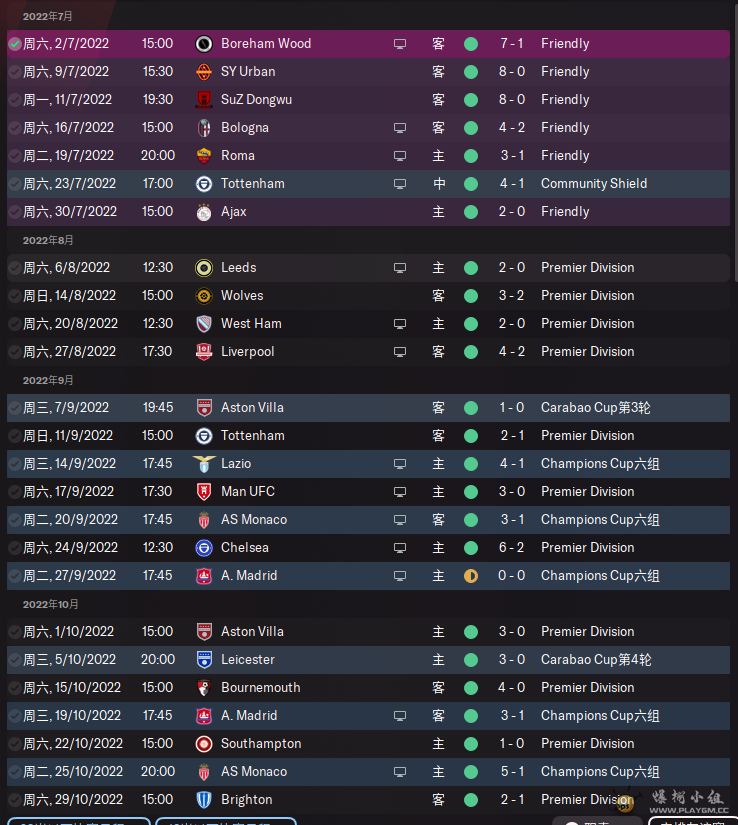This screenshot has width=738, height=825.
Task: Open Roma via its club crest
Action: [204, 156]
